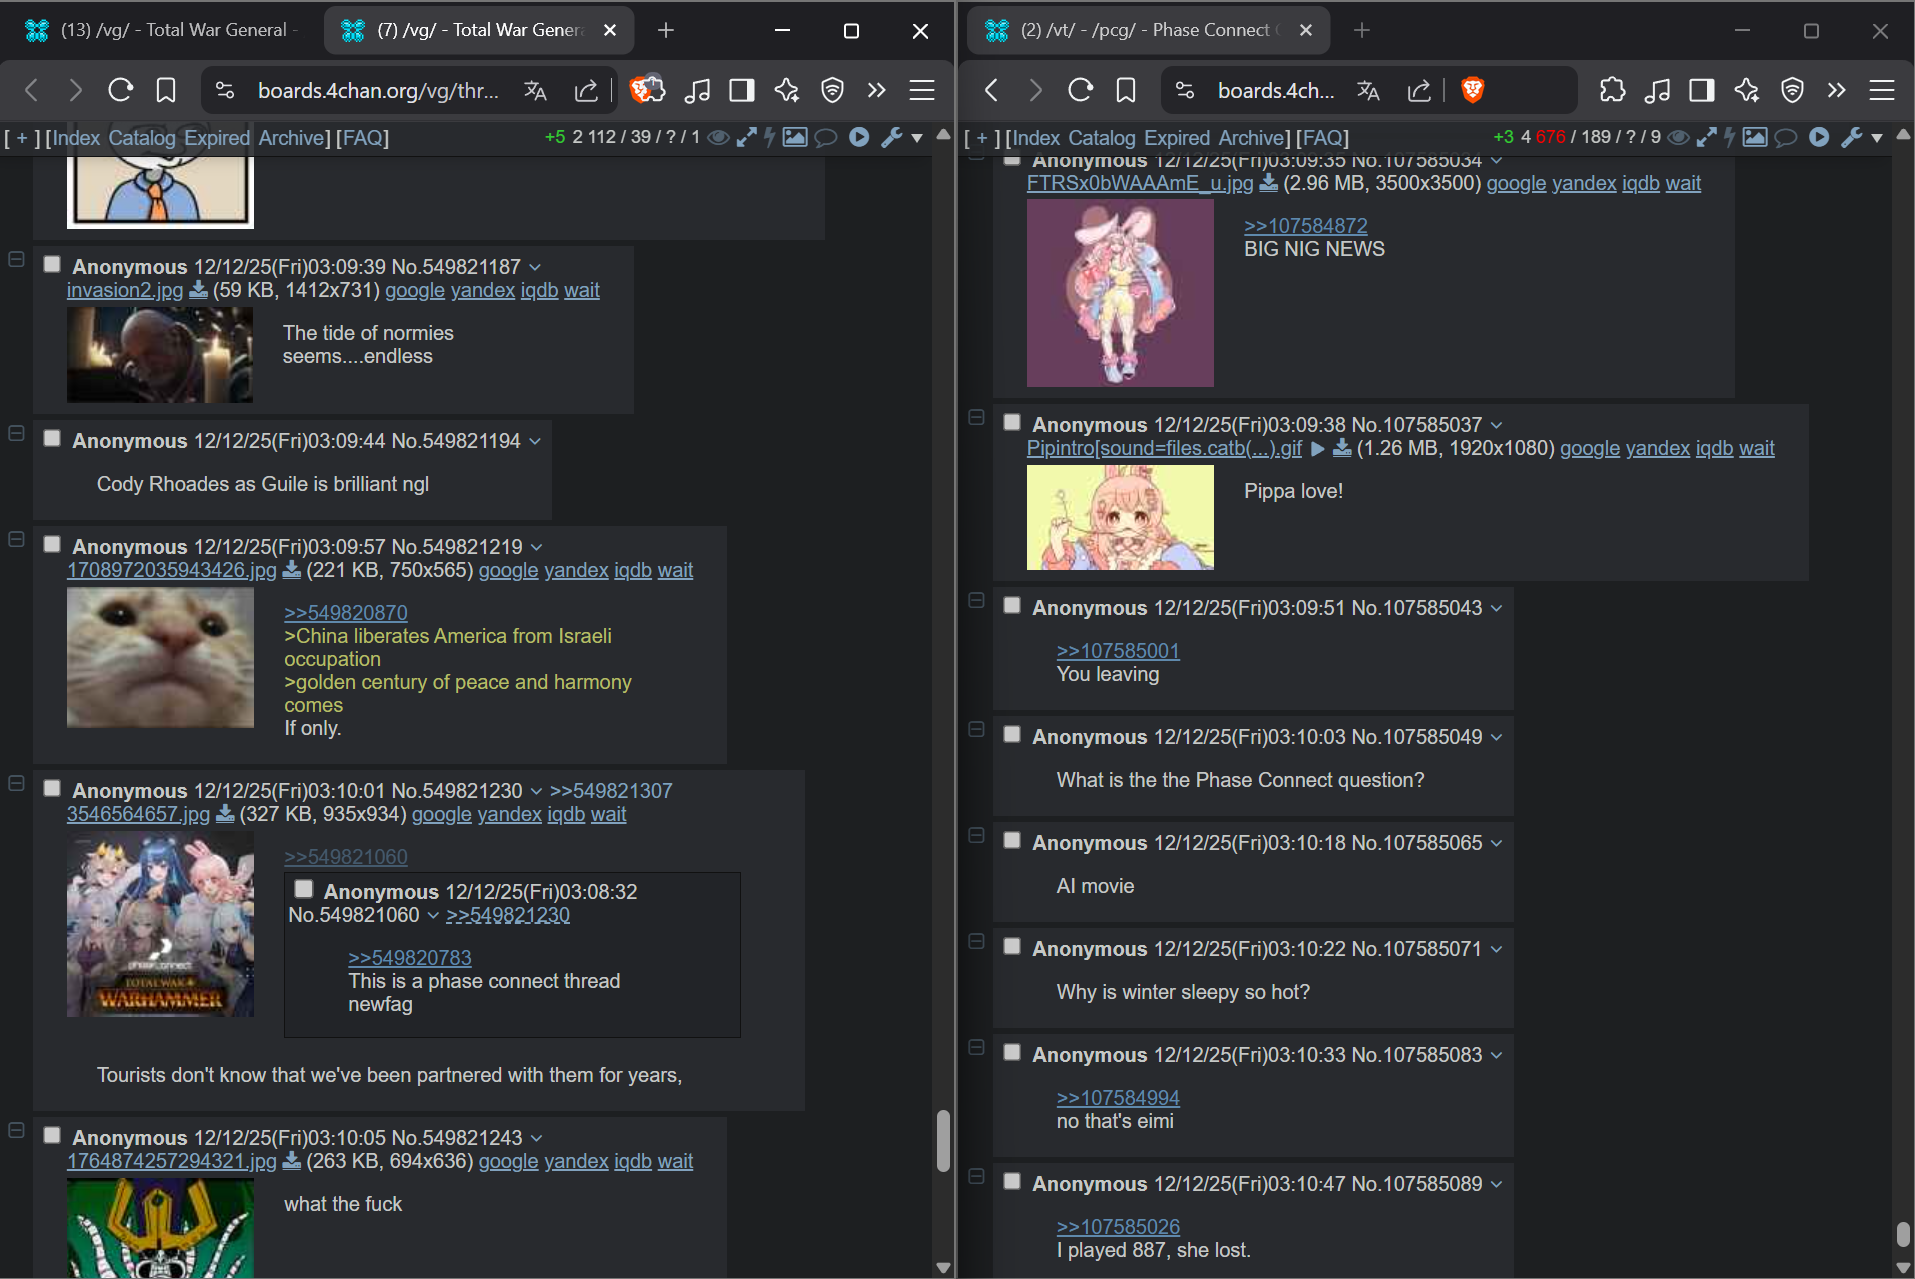Open the music playlist icon in left window

697,90
